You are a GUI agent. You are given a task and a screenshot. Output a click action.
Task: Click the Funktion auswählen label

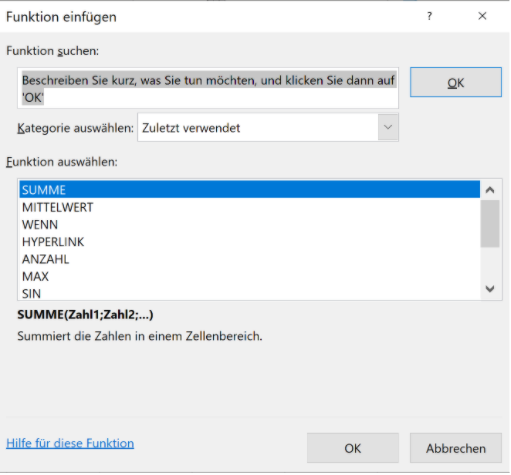click(x=62, y=162)
